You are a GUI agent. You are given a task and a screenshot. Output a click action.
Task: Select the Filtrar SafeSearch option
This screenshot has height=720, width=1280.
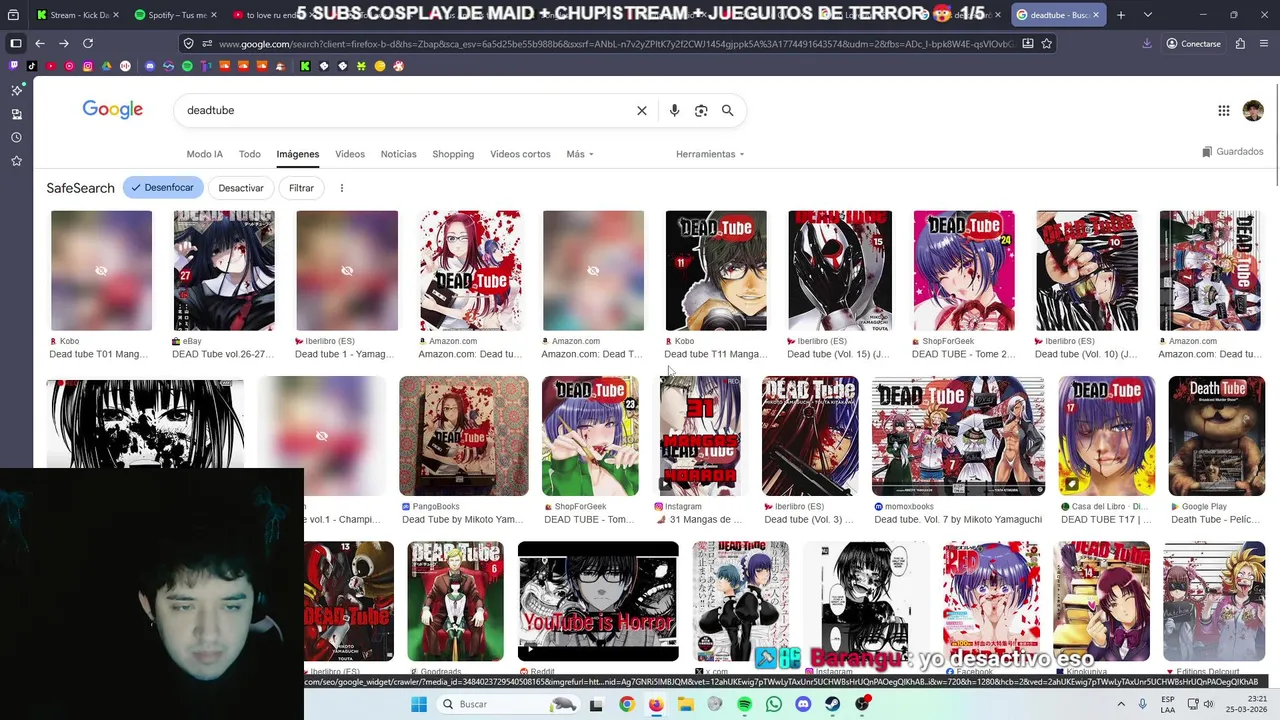[301, 188]
